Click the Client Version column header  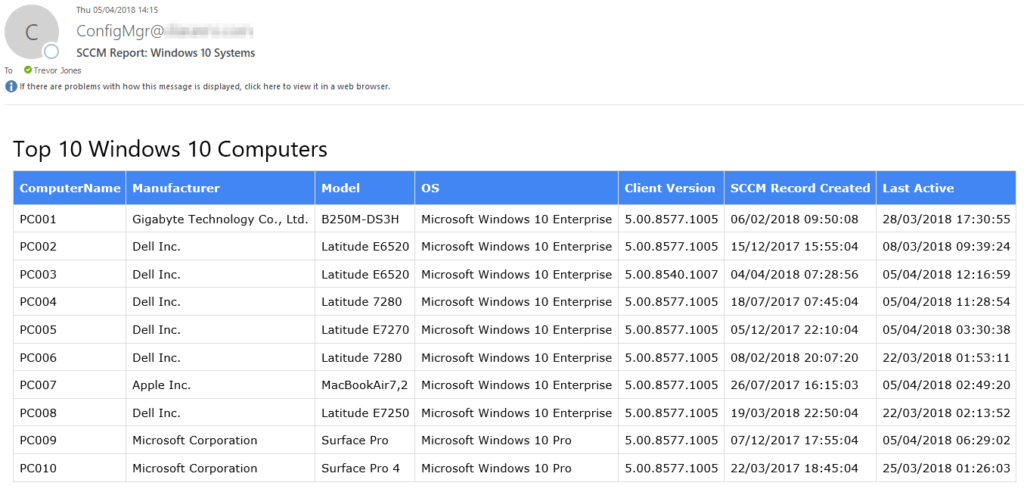pos(671,188)
